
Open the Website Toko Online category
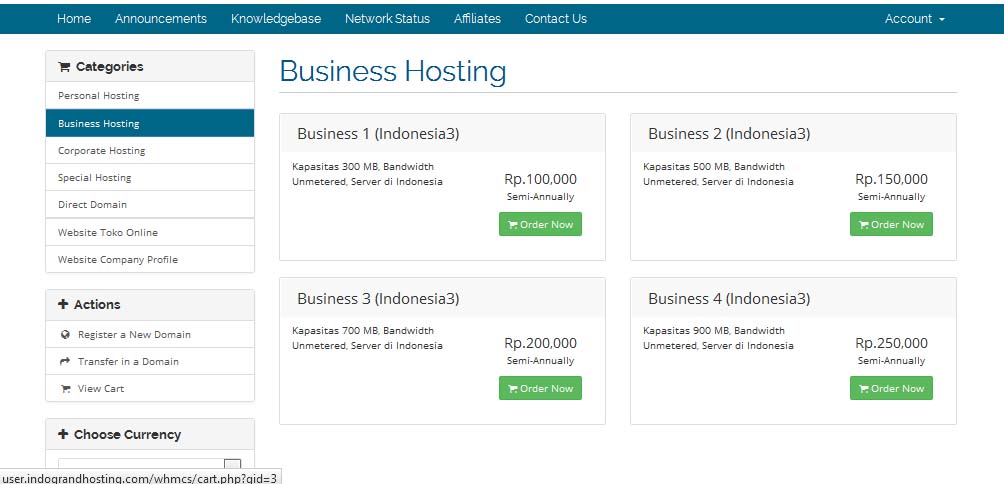coord(108,233)
